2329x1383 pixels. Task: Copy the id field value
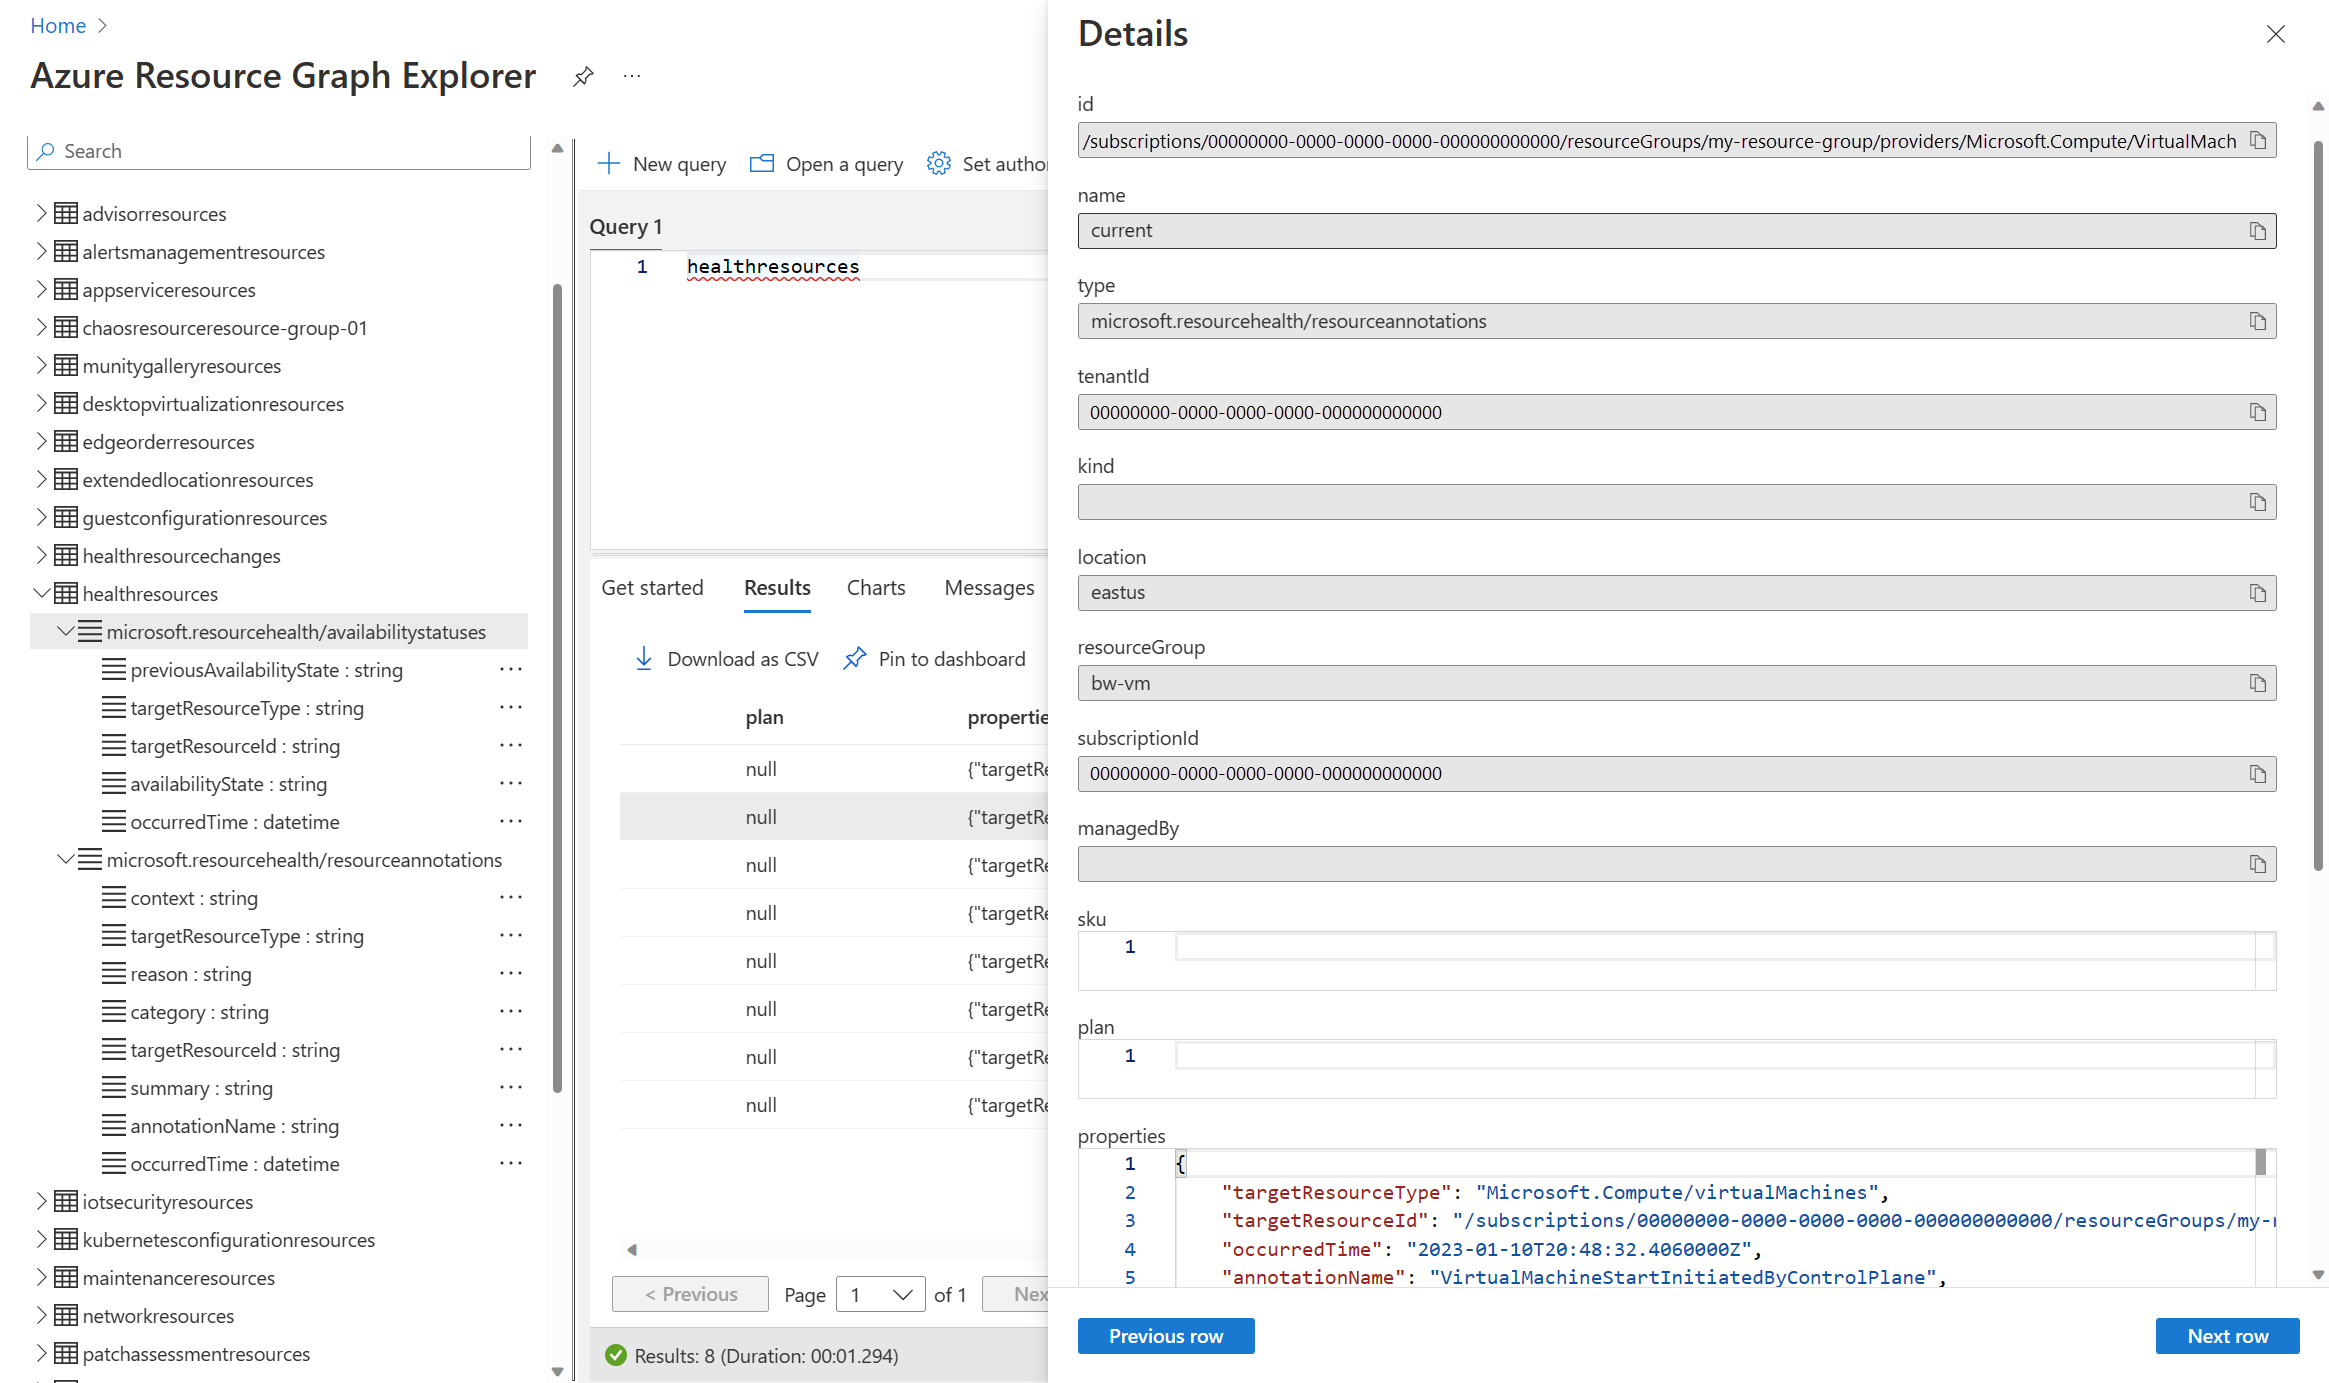(2257, 141)
